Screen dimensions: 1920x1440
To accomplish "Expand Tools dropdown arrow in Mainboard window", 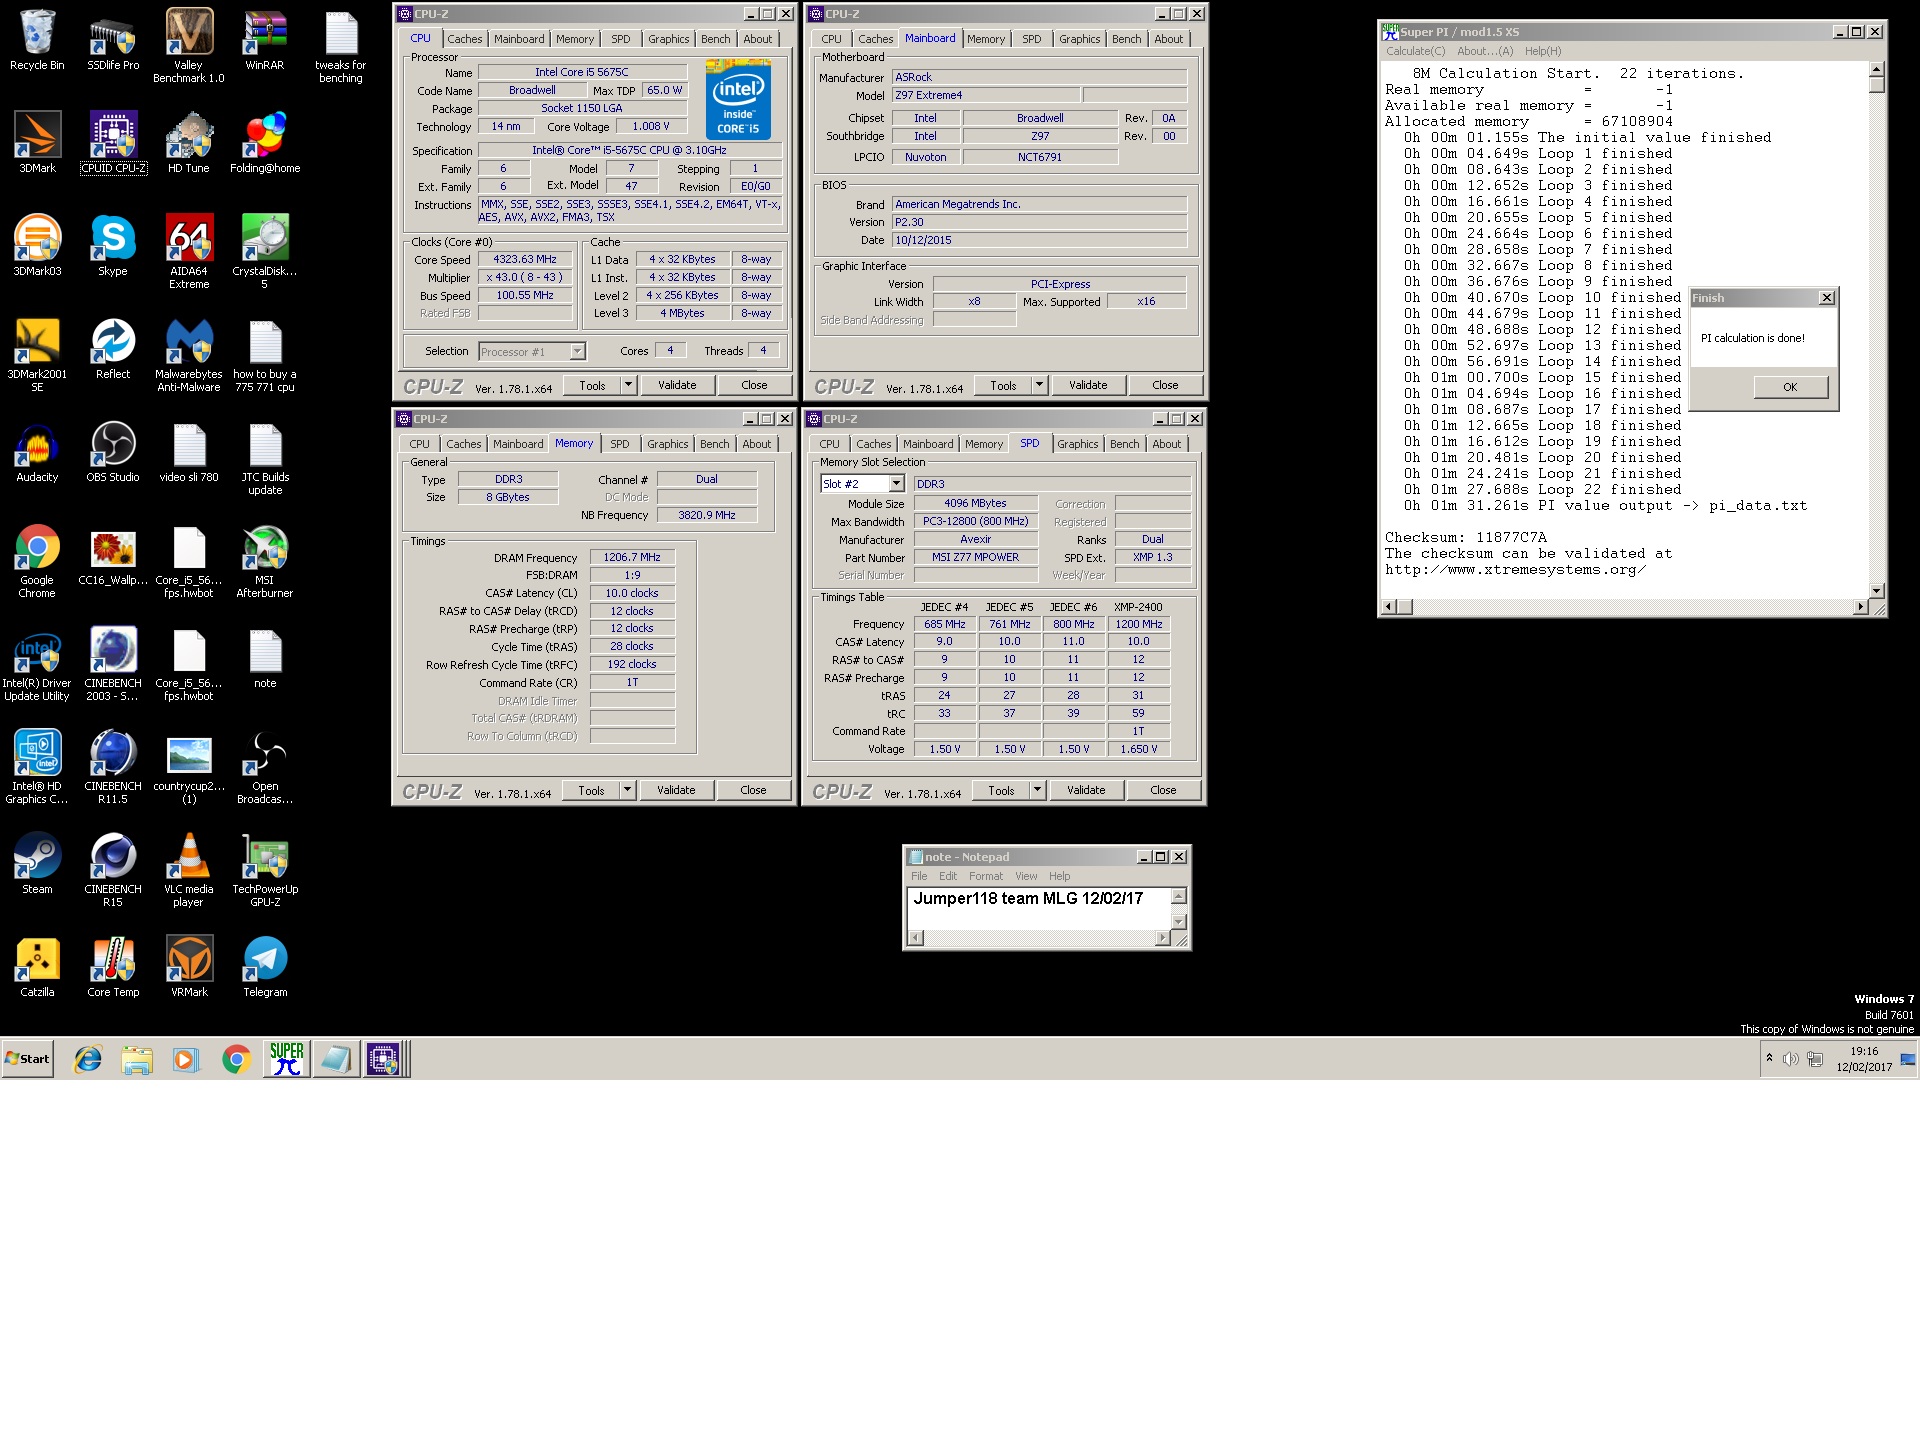I will point(1040,385).
